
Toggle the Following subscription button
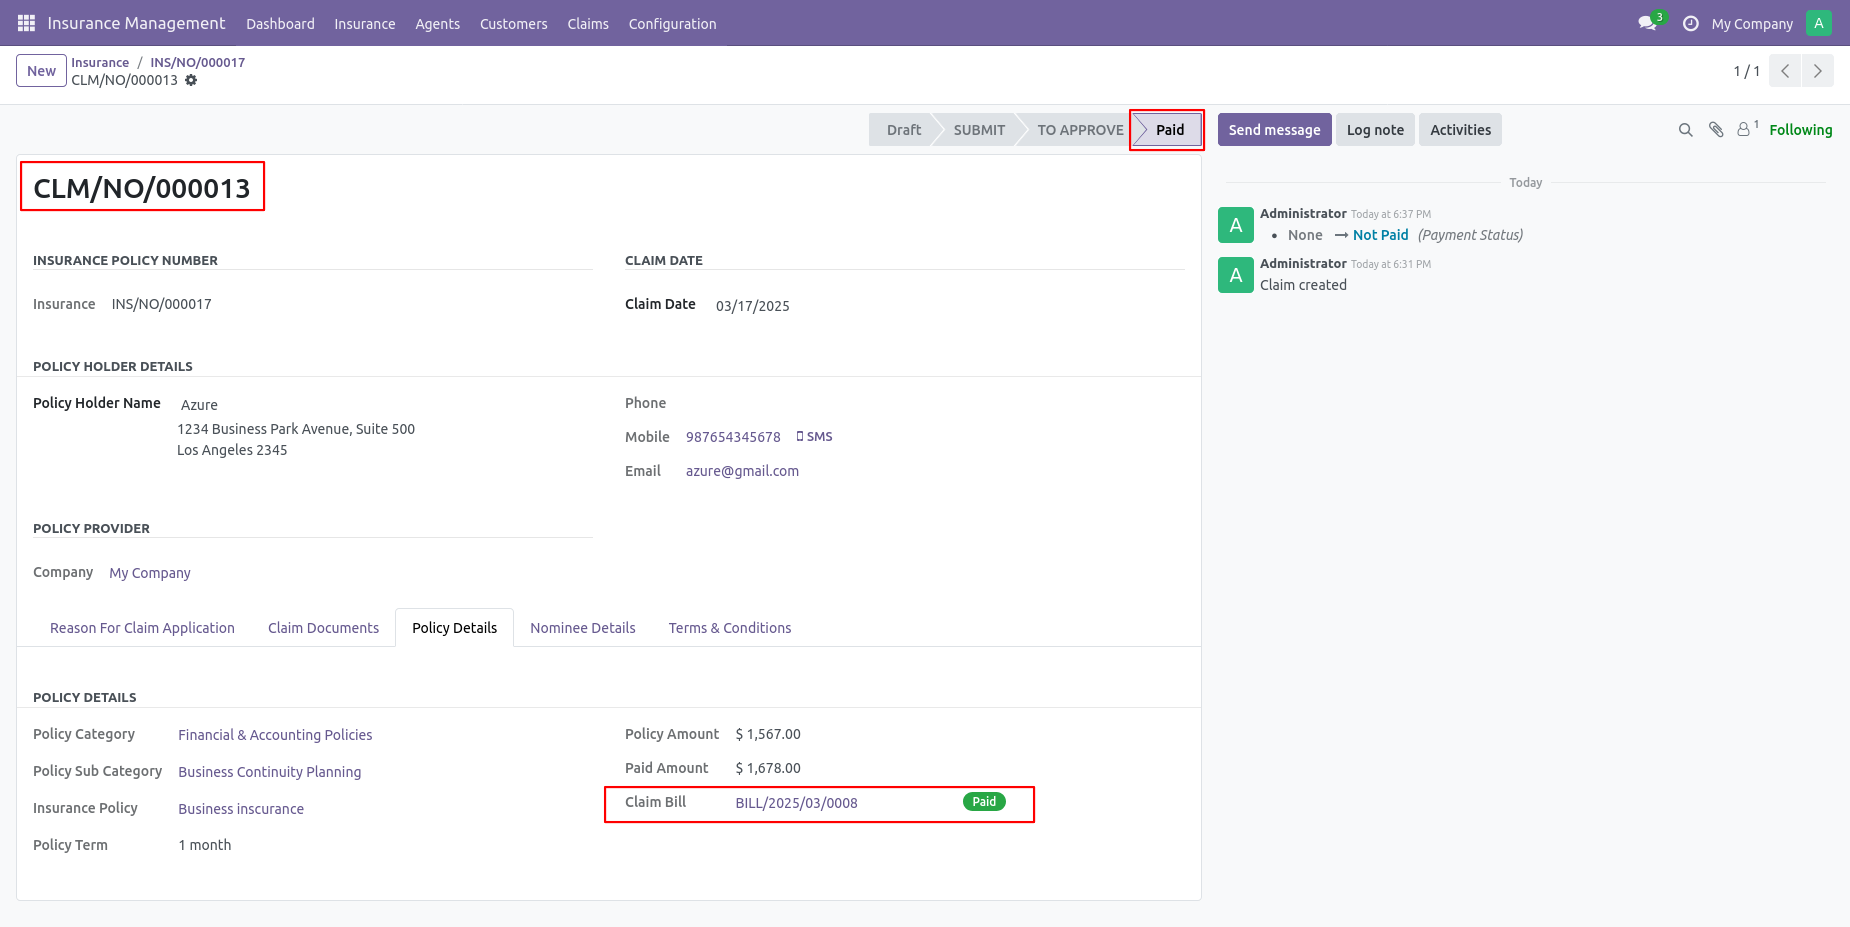pyautogui.click(x=1800, y=130)
